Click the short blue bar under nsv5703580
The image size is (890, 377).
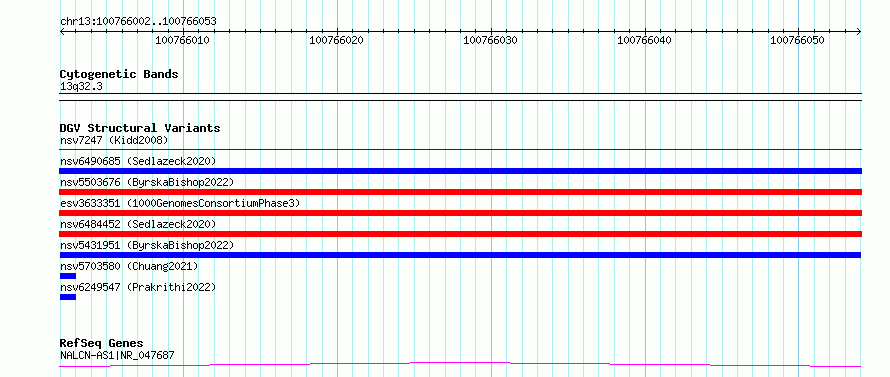click(68, 276)
